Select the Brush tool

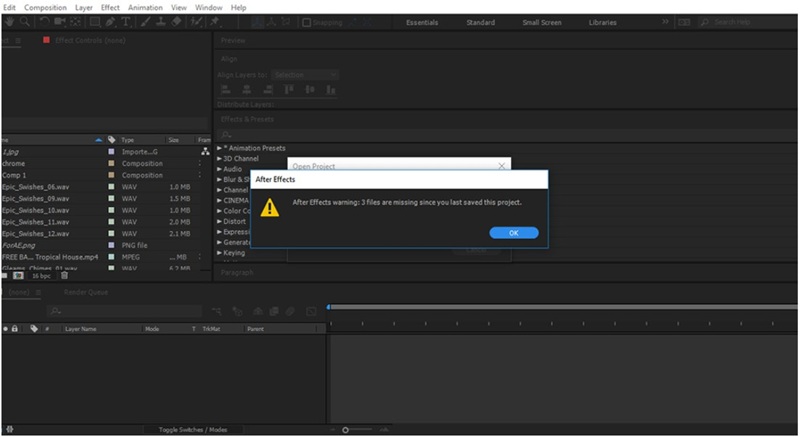click(145, 22)
